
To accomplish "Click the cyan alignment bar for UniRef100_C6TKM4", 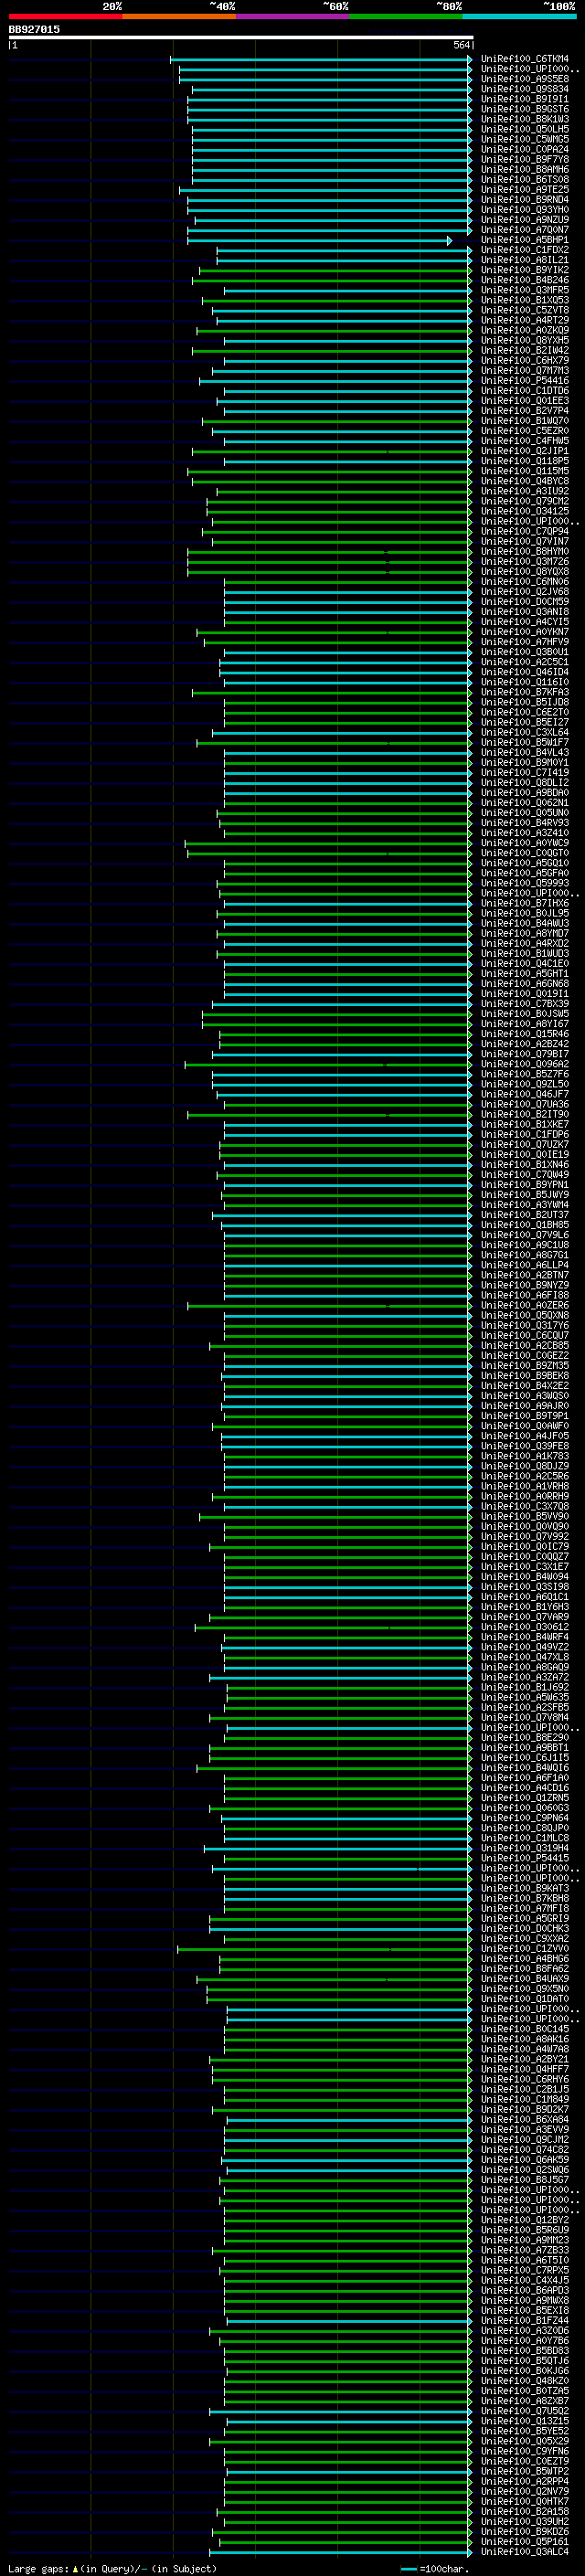I will (320, 59).
